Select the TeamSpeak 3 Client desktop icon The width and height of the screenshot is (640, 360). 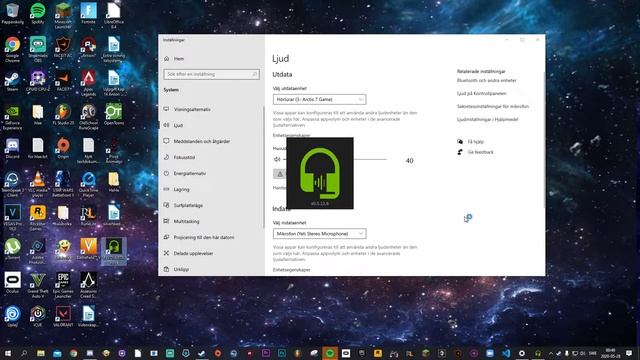12,184
